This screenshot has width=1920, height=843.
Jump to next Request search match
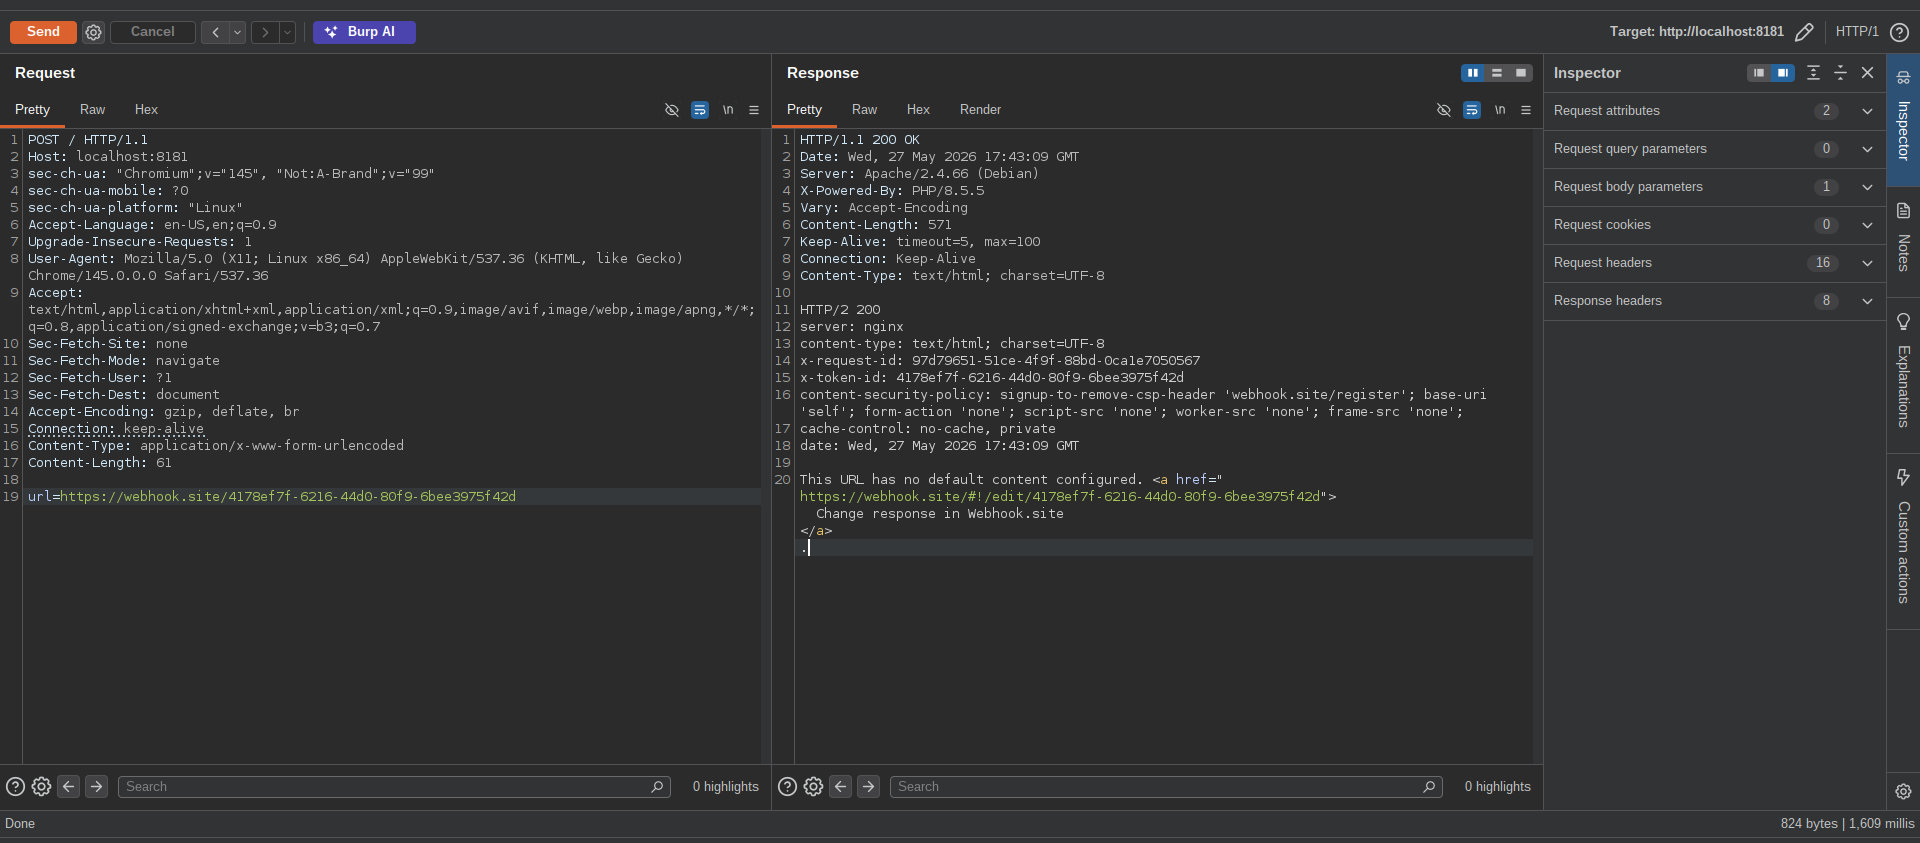click(x=96, y=787)
